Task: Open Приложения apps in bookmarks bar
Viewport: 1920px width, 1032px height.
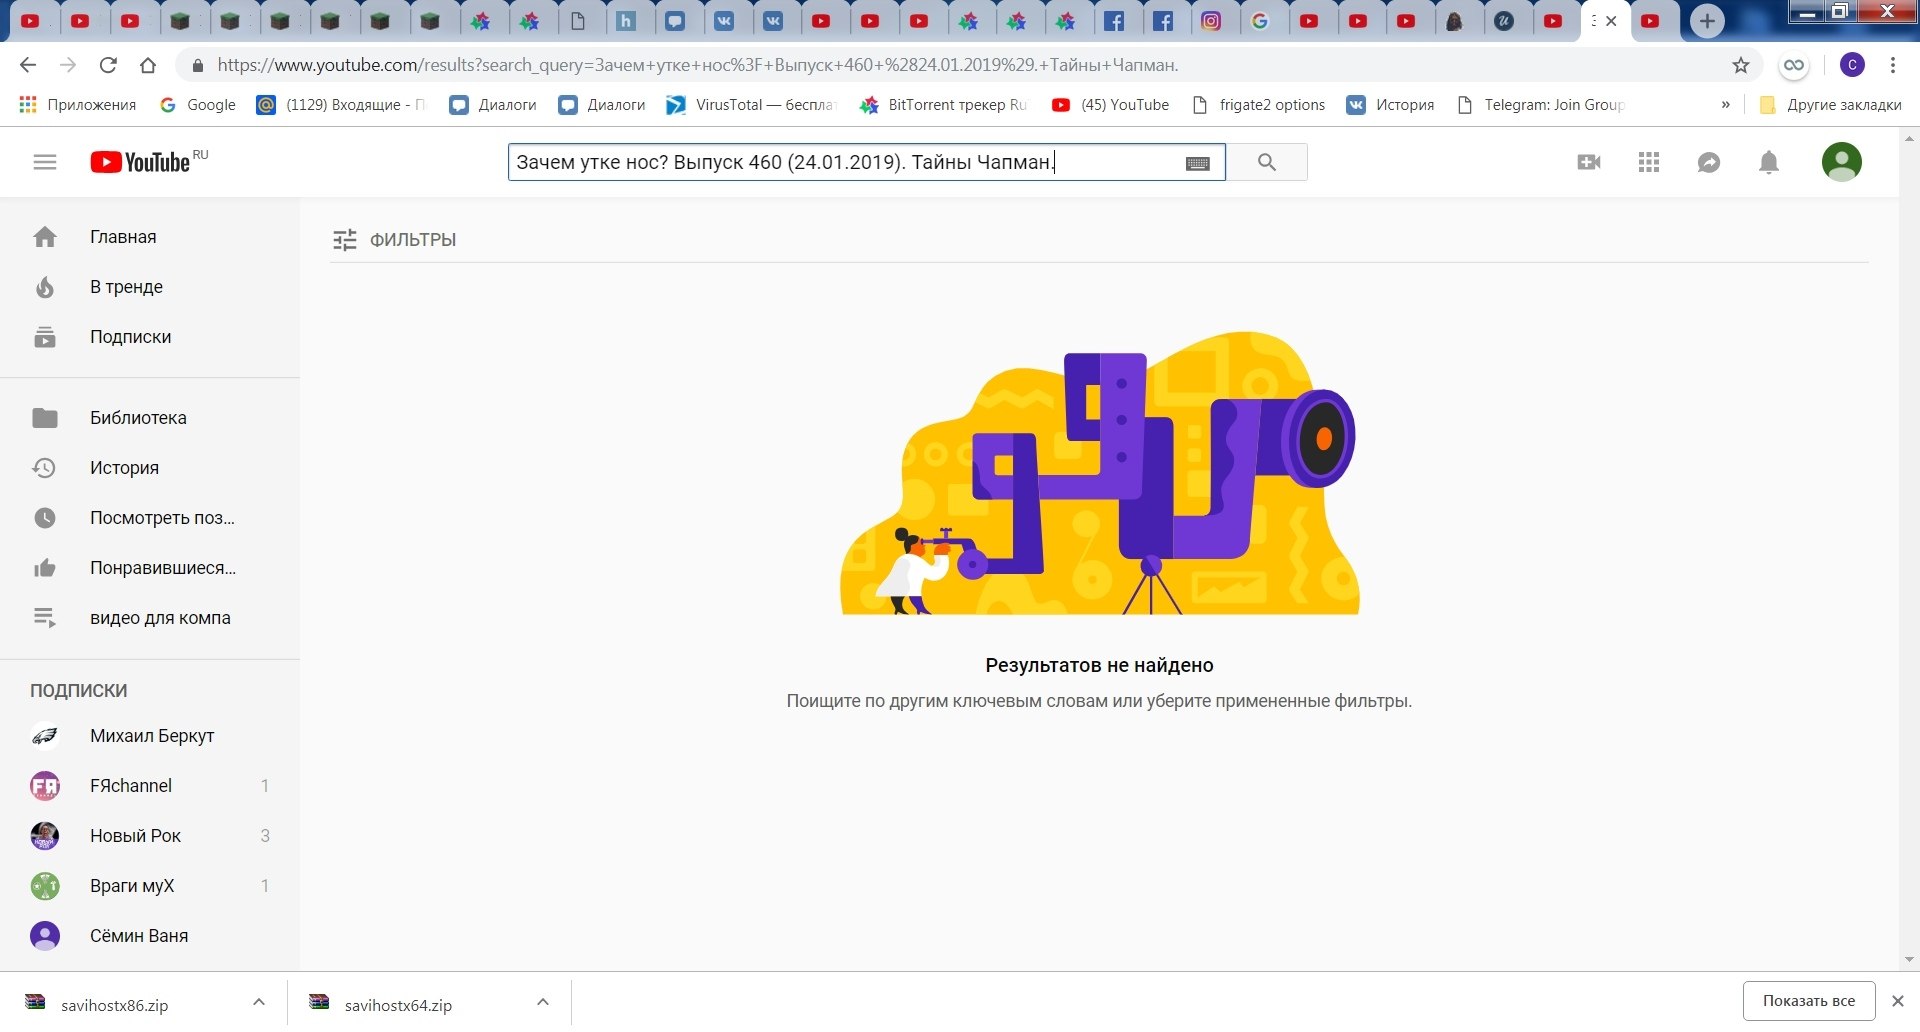Action: click(78, 105)
